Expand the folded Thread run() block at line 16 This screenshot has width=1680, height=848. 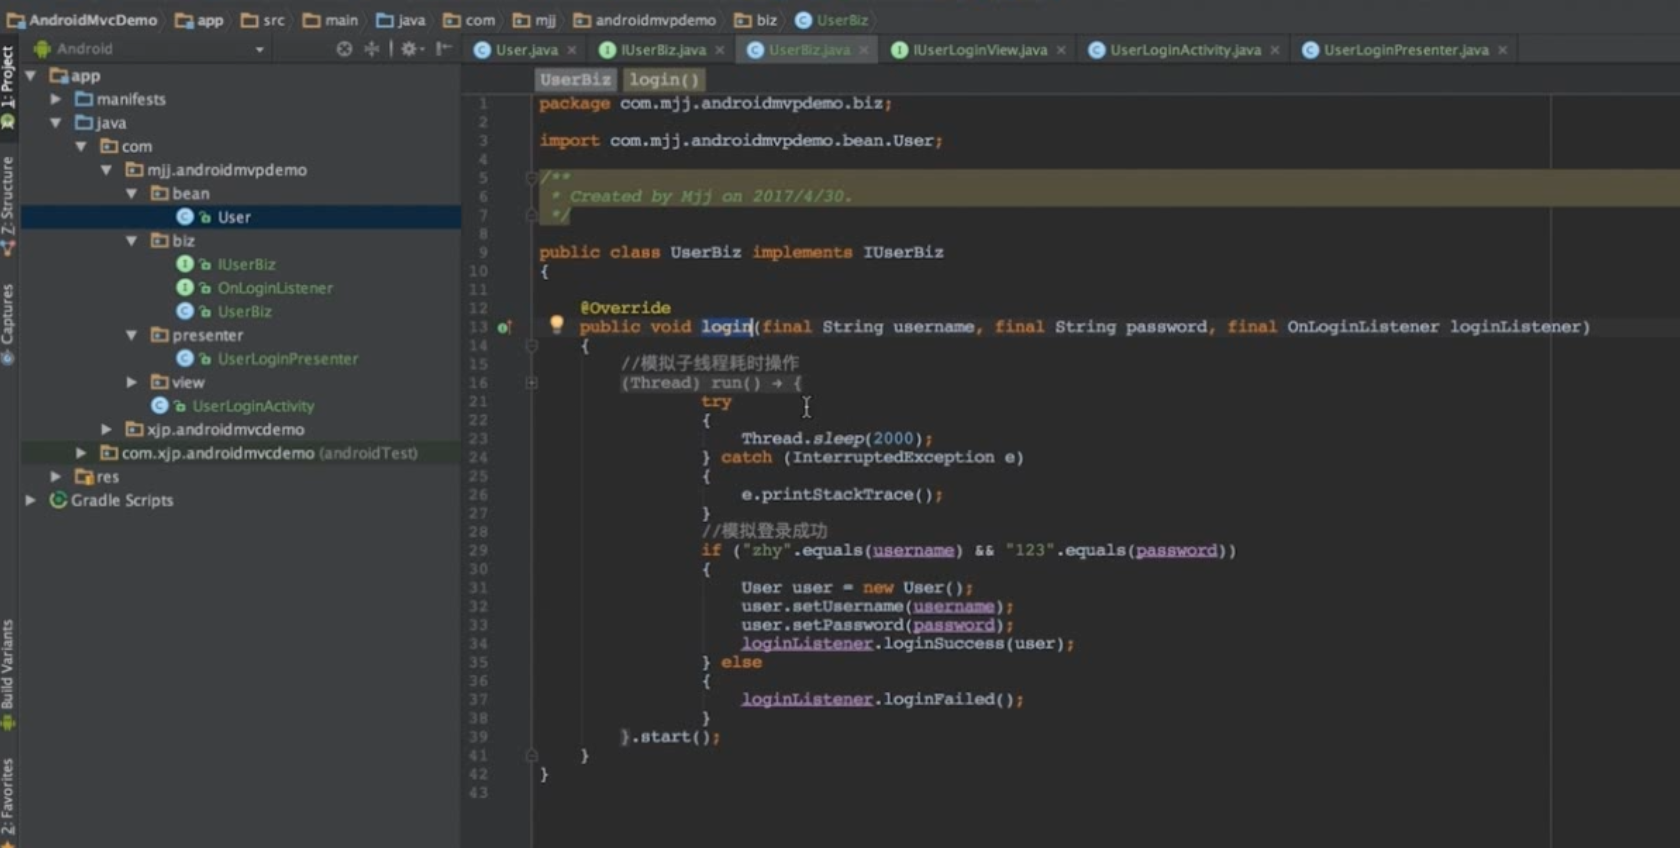531,383
